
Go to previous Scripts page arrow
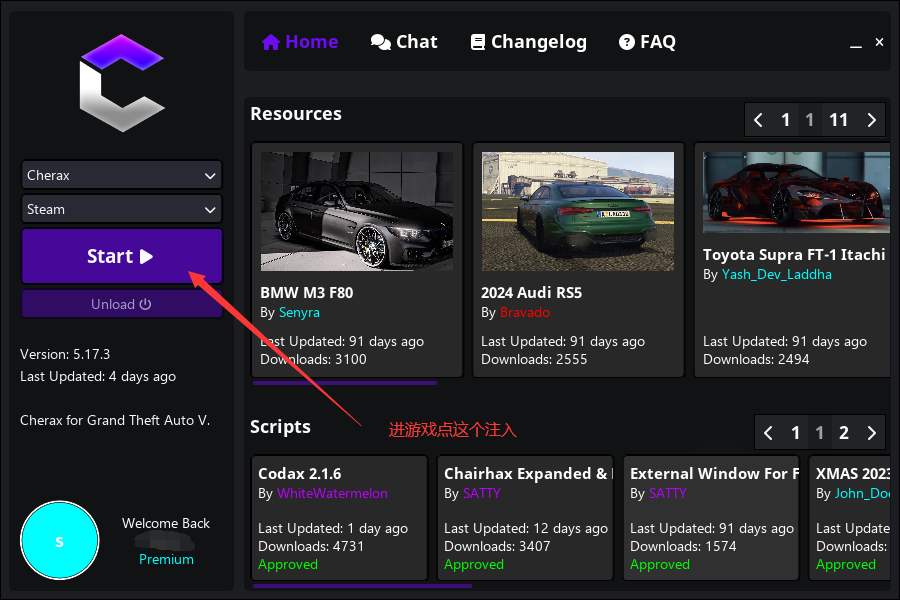[768, 433]
